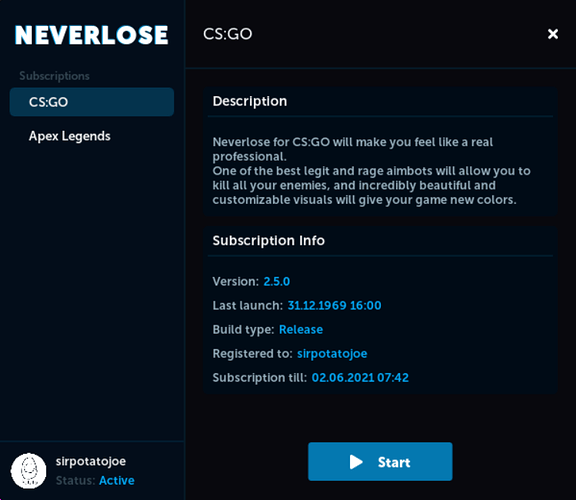The width and height of the screenshot is (576, 500).
Task: Click the sirpotatojoe username beside the avatar
Action: 91,461
